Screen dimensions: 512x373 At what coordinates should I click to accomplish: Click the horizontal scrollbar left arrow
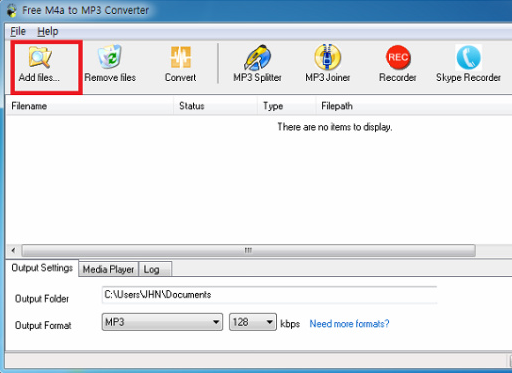(13, 250)
